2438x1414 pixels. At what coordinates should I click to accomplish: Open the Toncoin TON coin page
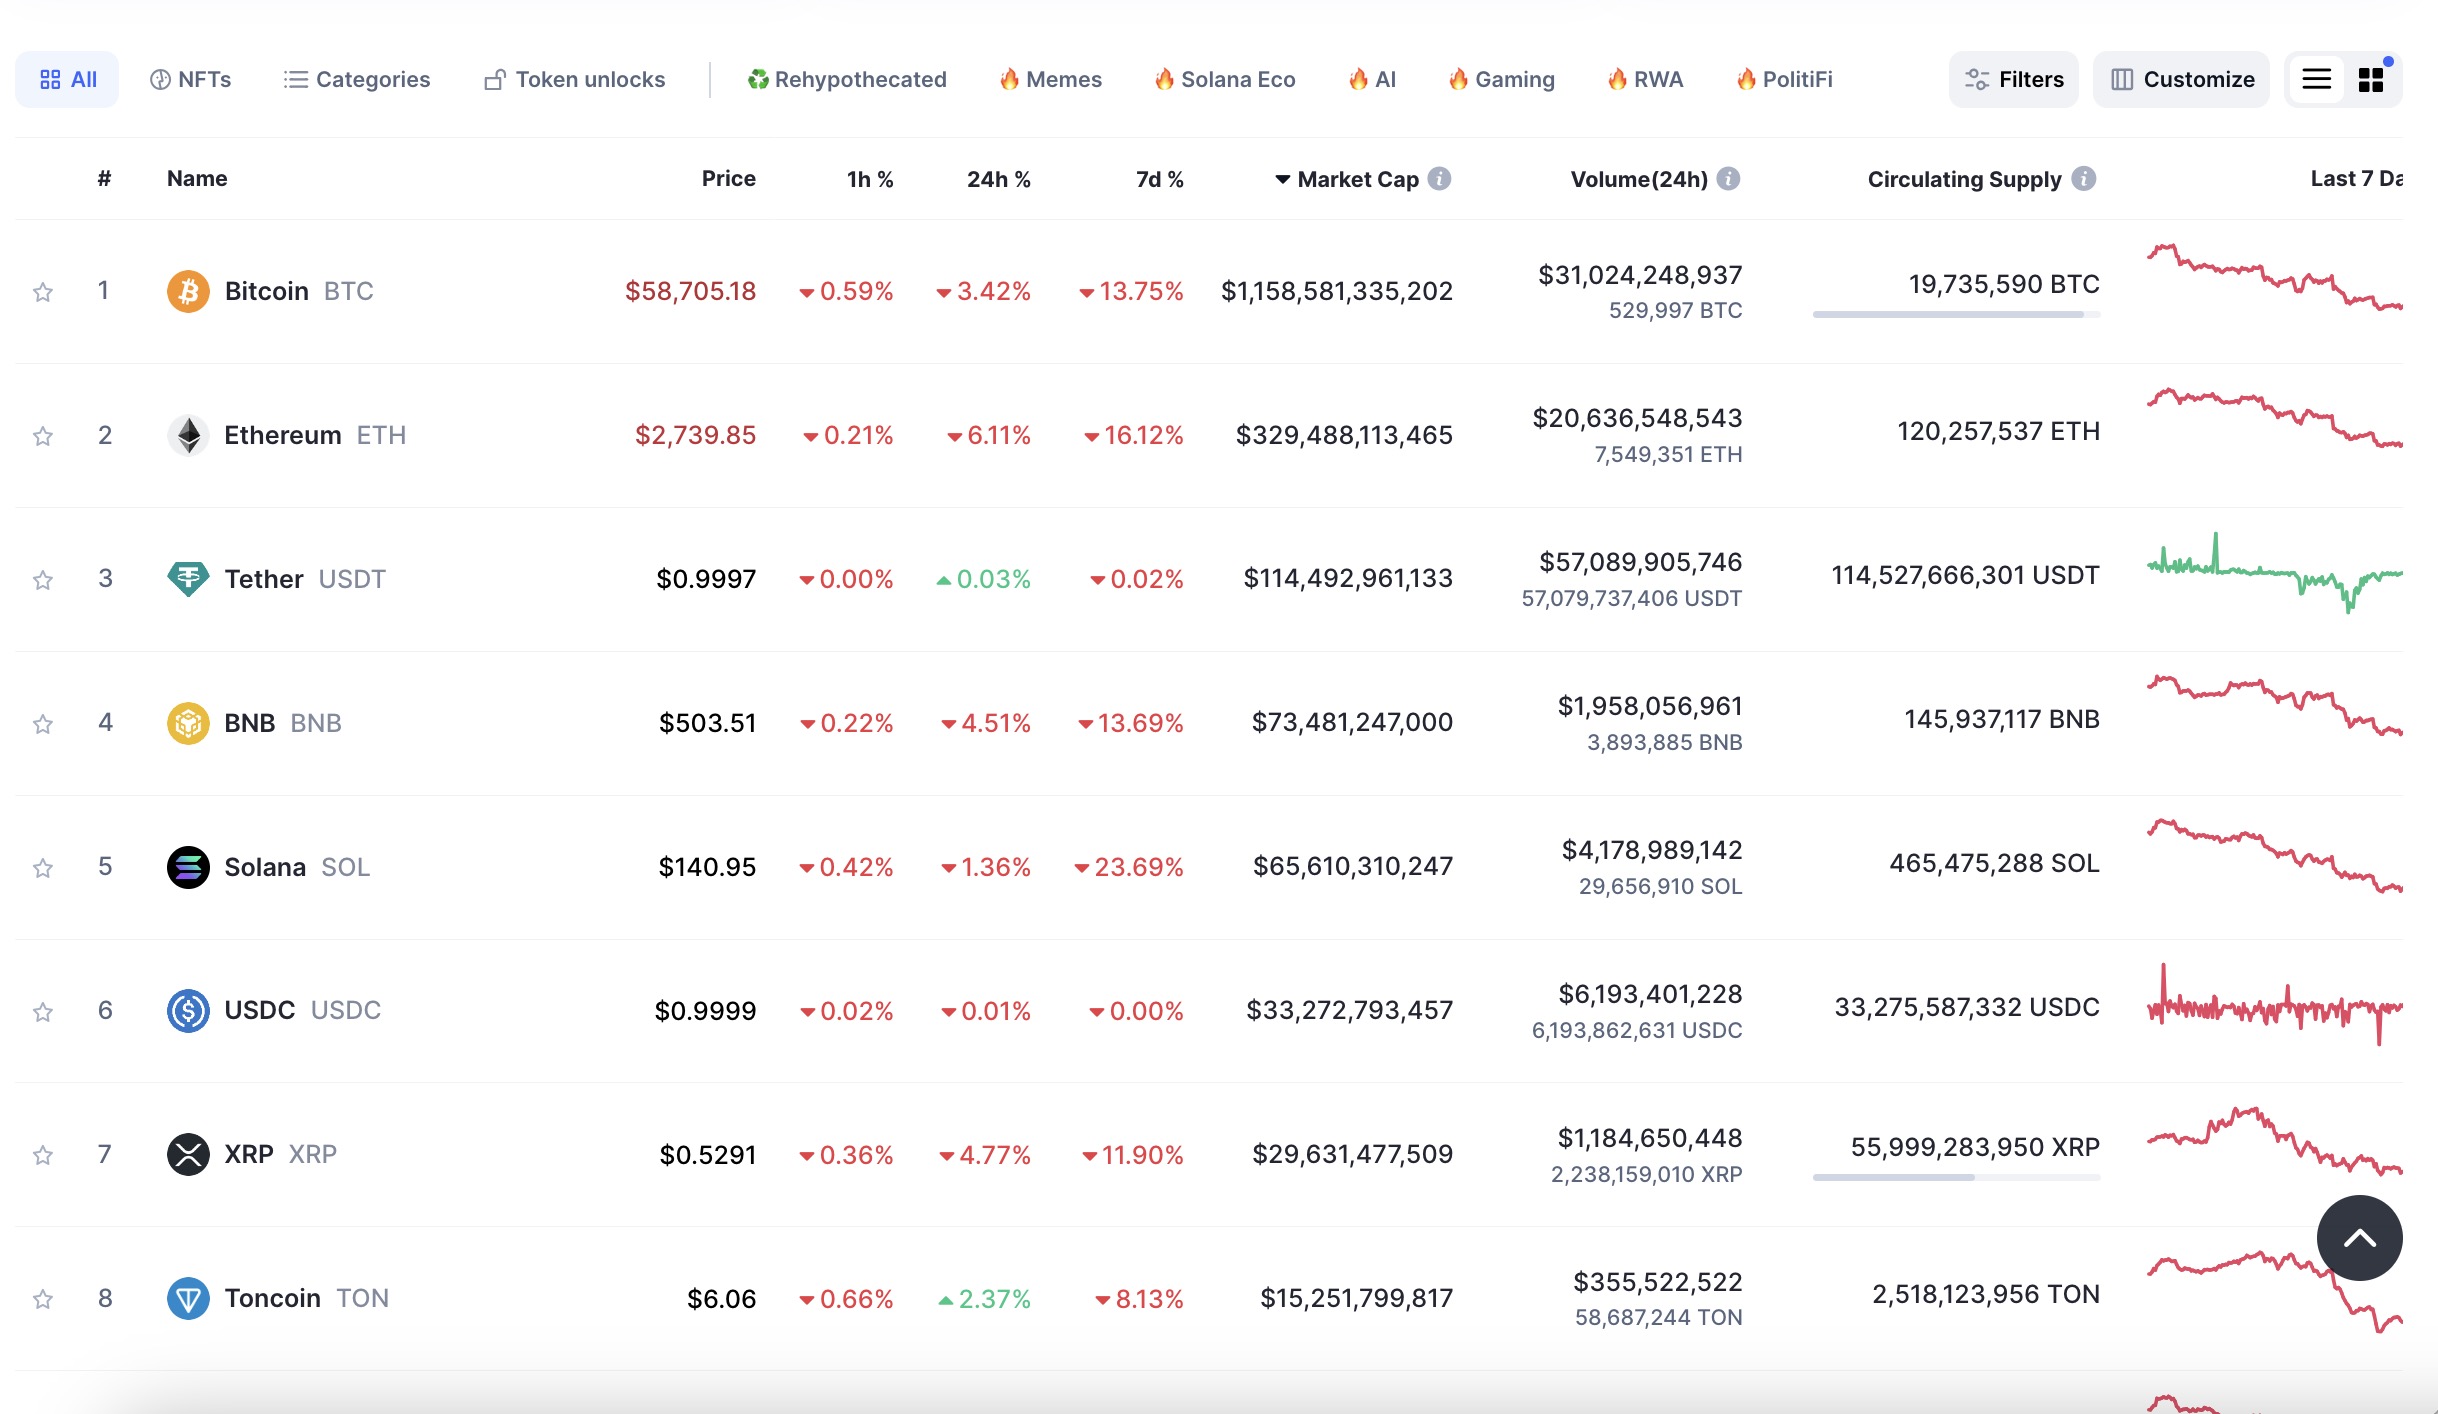coord(306,1298)
